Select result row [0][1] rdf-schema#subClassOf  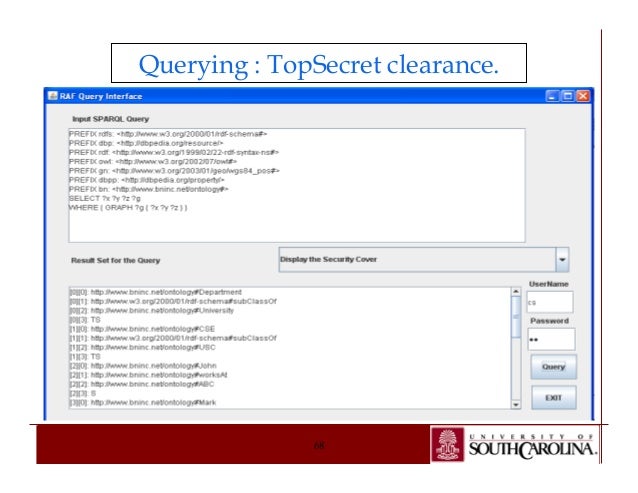coord(173,301)
